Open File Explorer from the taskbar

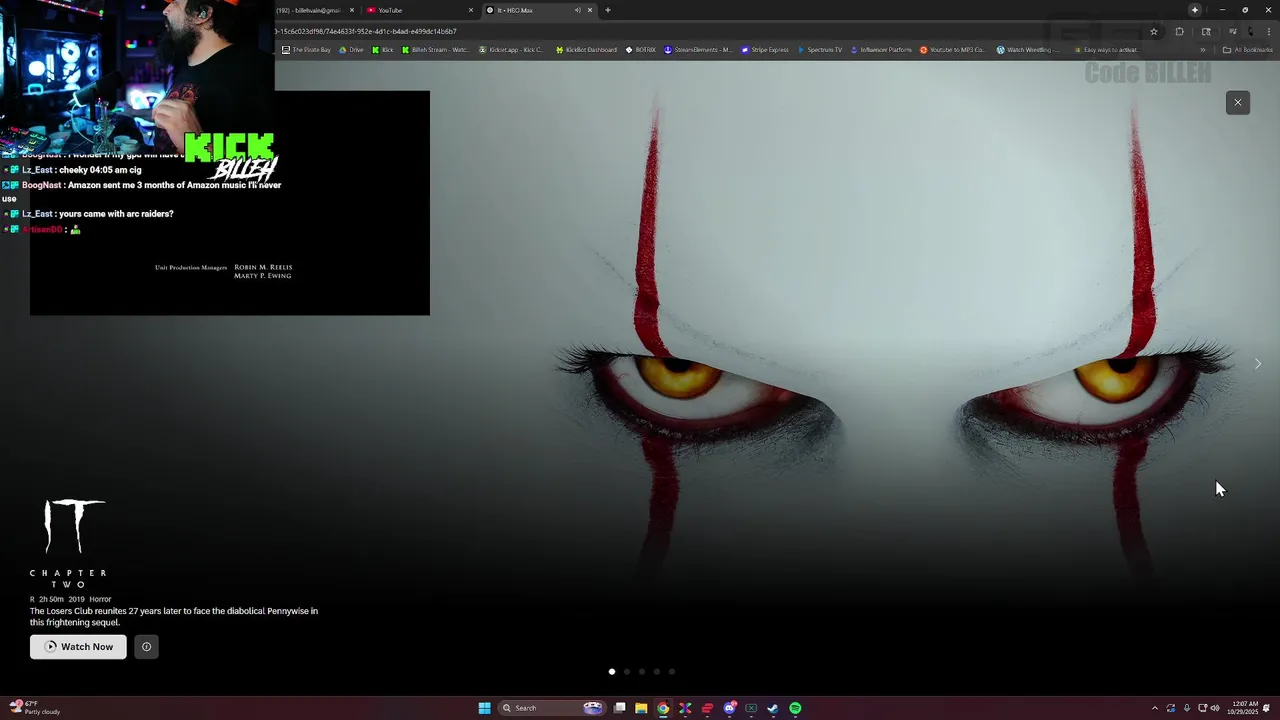click(x=641, y=708)
